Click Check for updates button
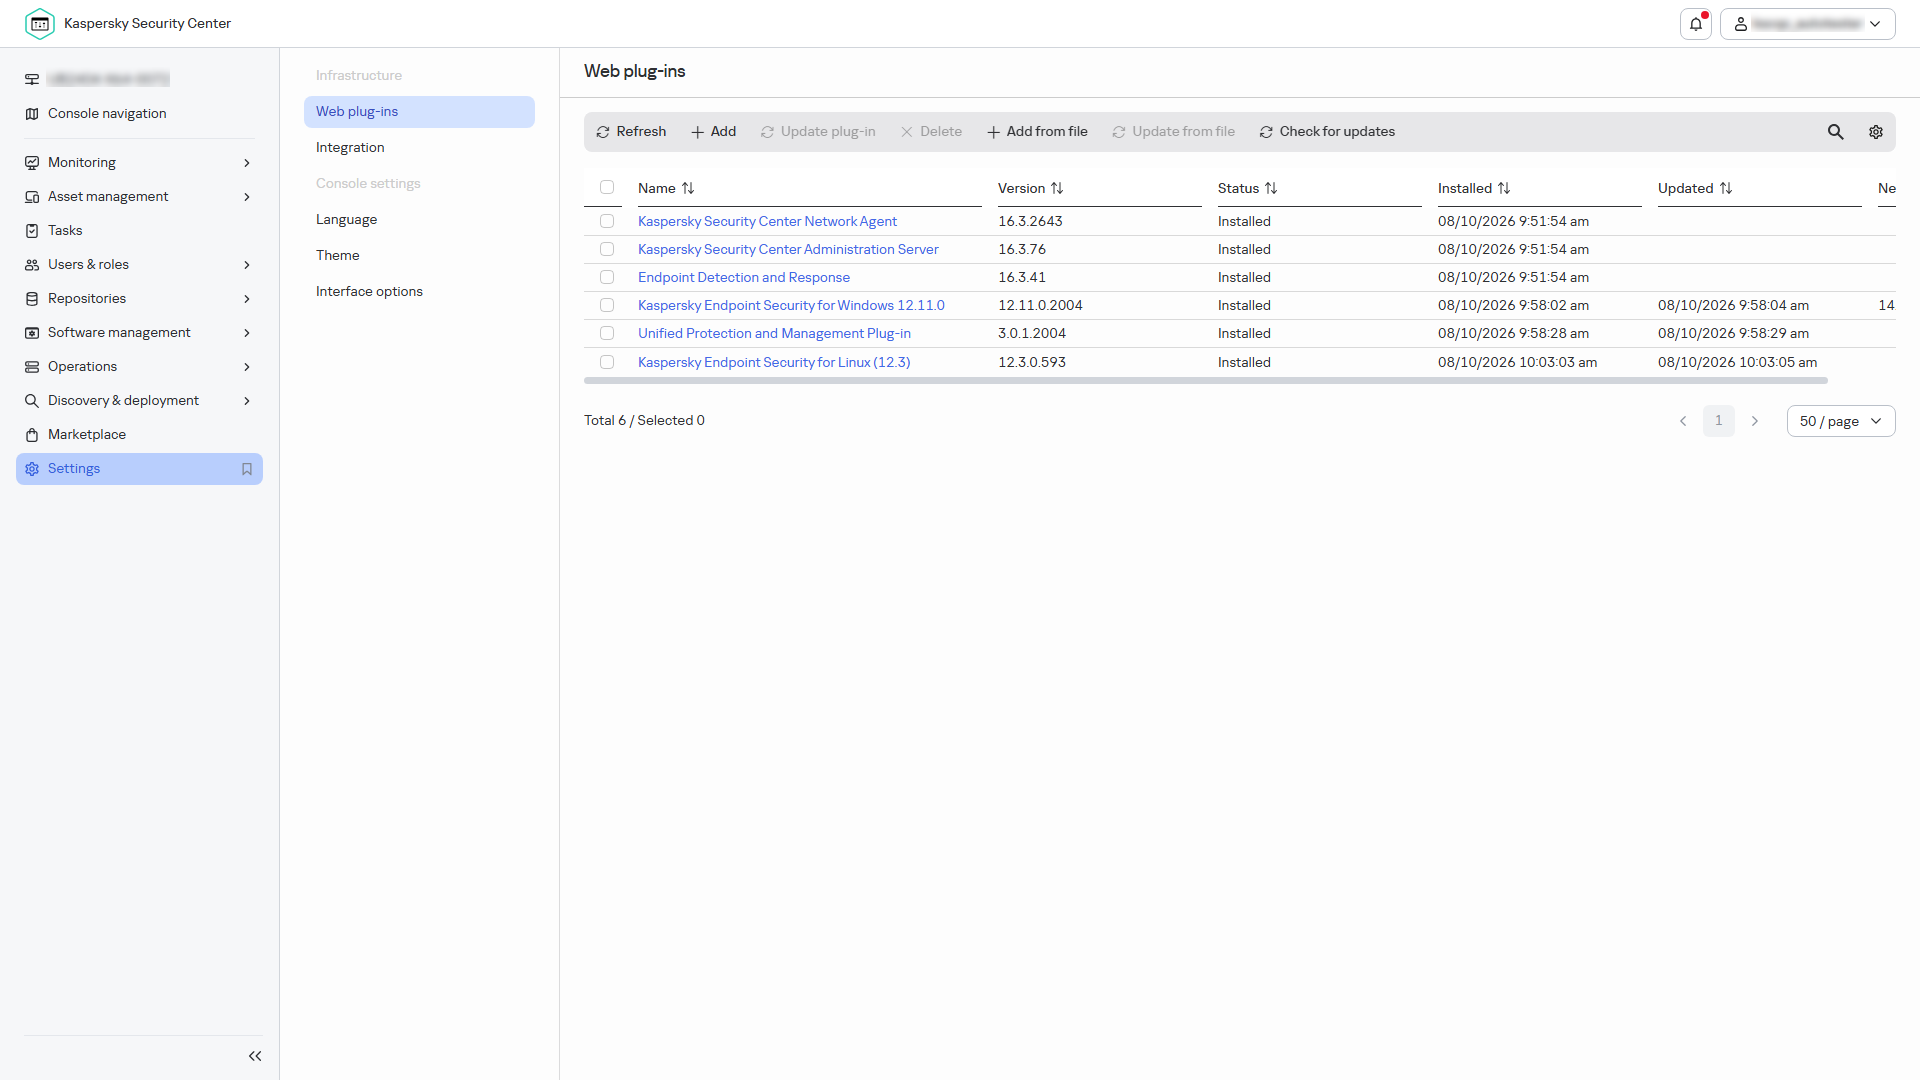Image resolution: width=1920 pixels, height=1080 pixels. 1327,132
